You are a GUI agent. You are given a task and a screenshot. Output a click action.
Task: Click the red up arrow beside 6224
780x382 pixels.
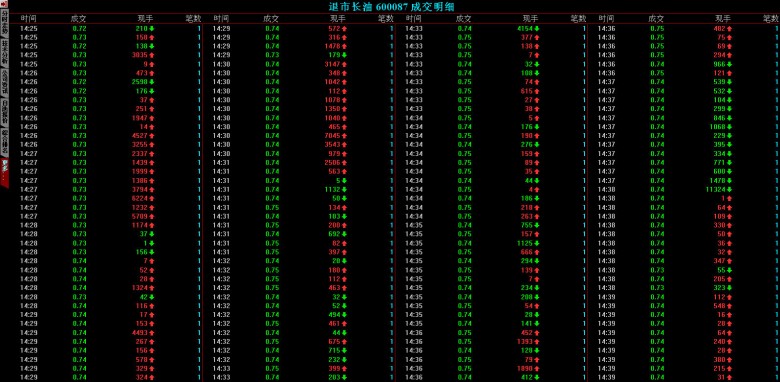(x=151, y=198)
